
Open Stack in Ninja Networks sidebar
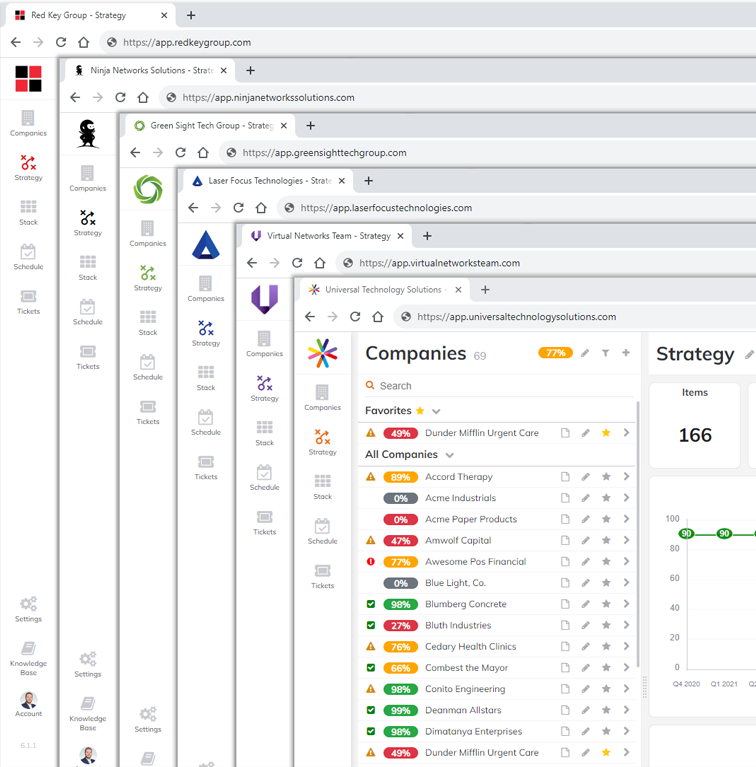click(x=88, y=268)
